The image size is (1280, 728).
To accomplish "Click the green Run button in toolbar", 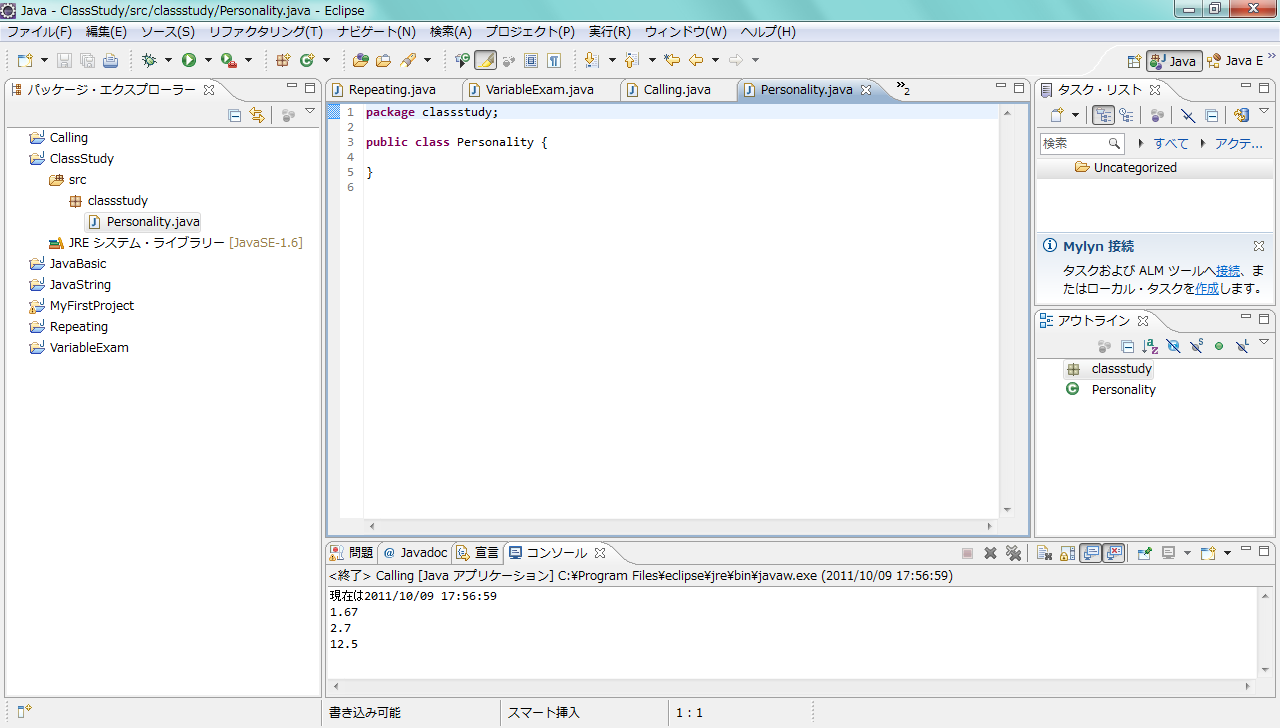I will pos(188,60).
